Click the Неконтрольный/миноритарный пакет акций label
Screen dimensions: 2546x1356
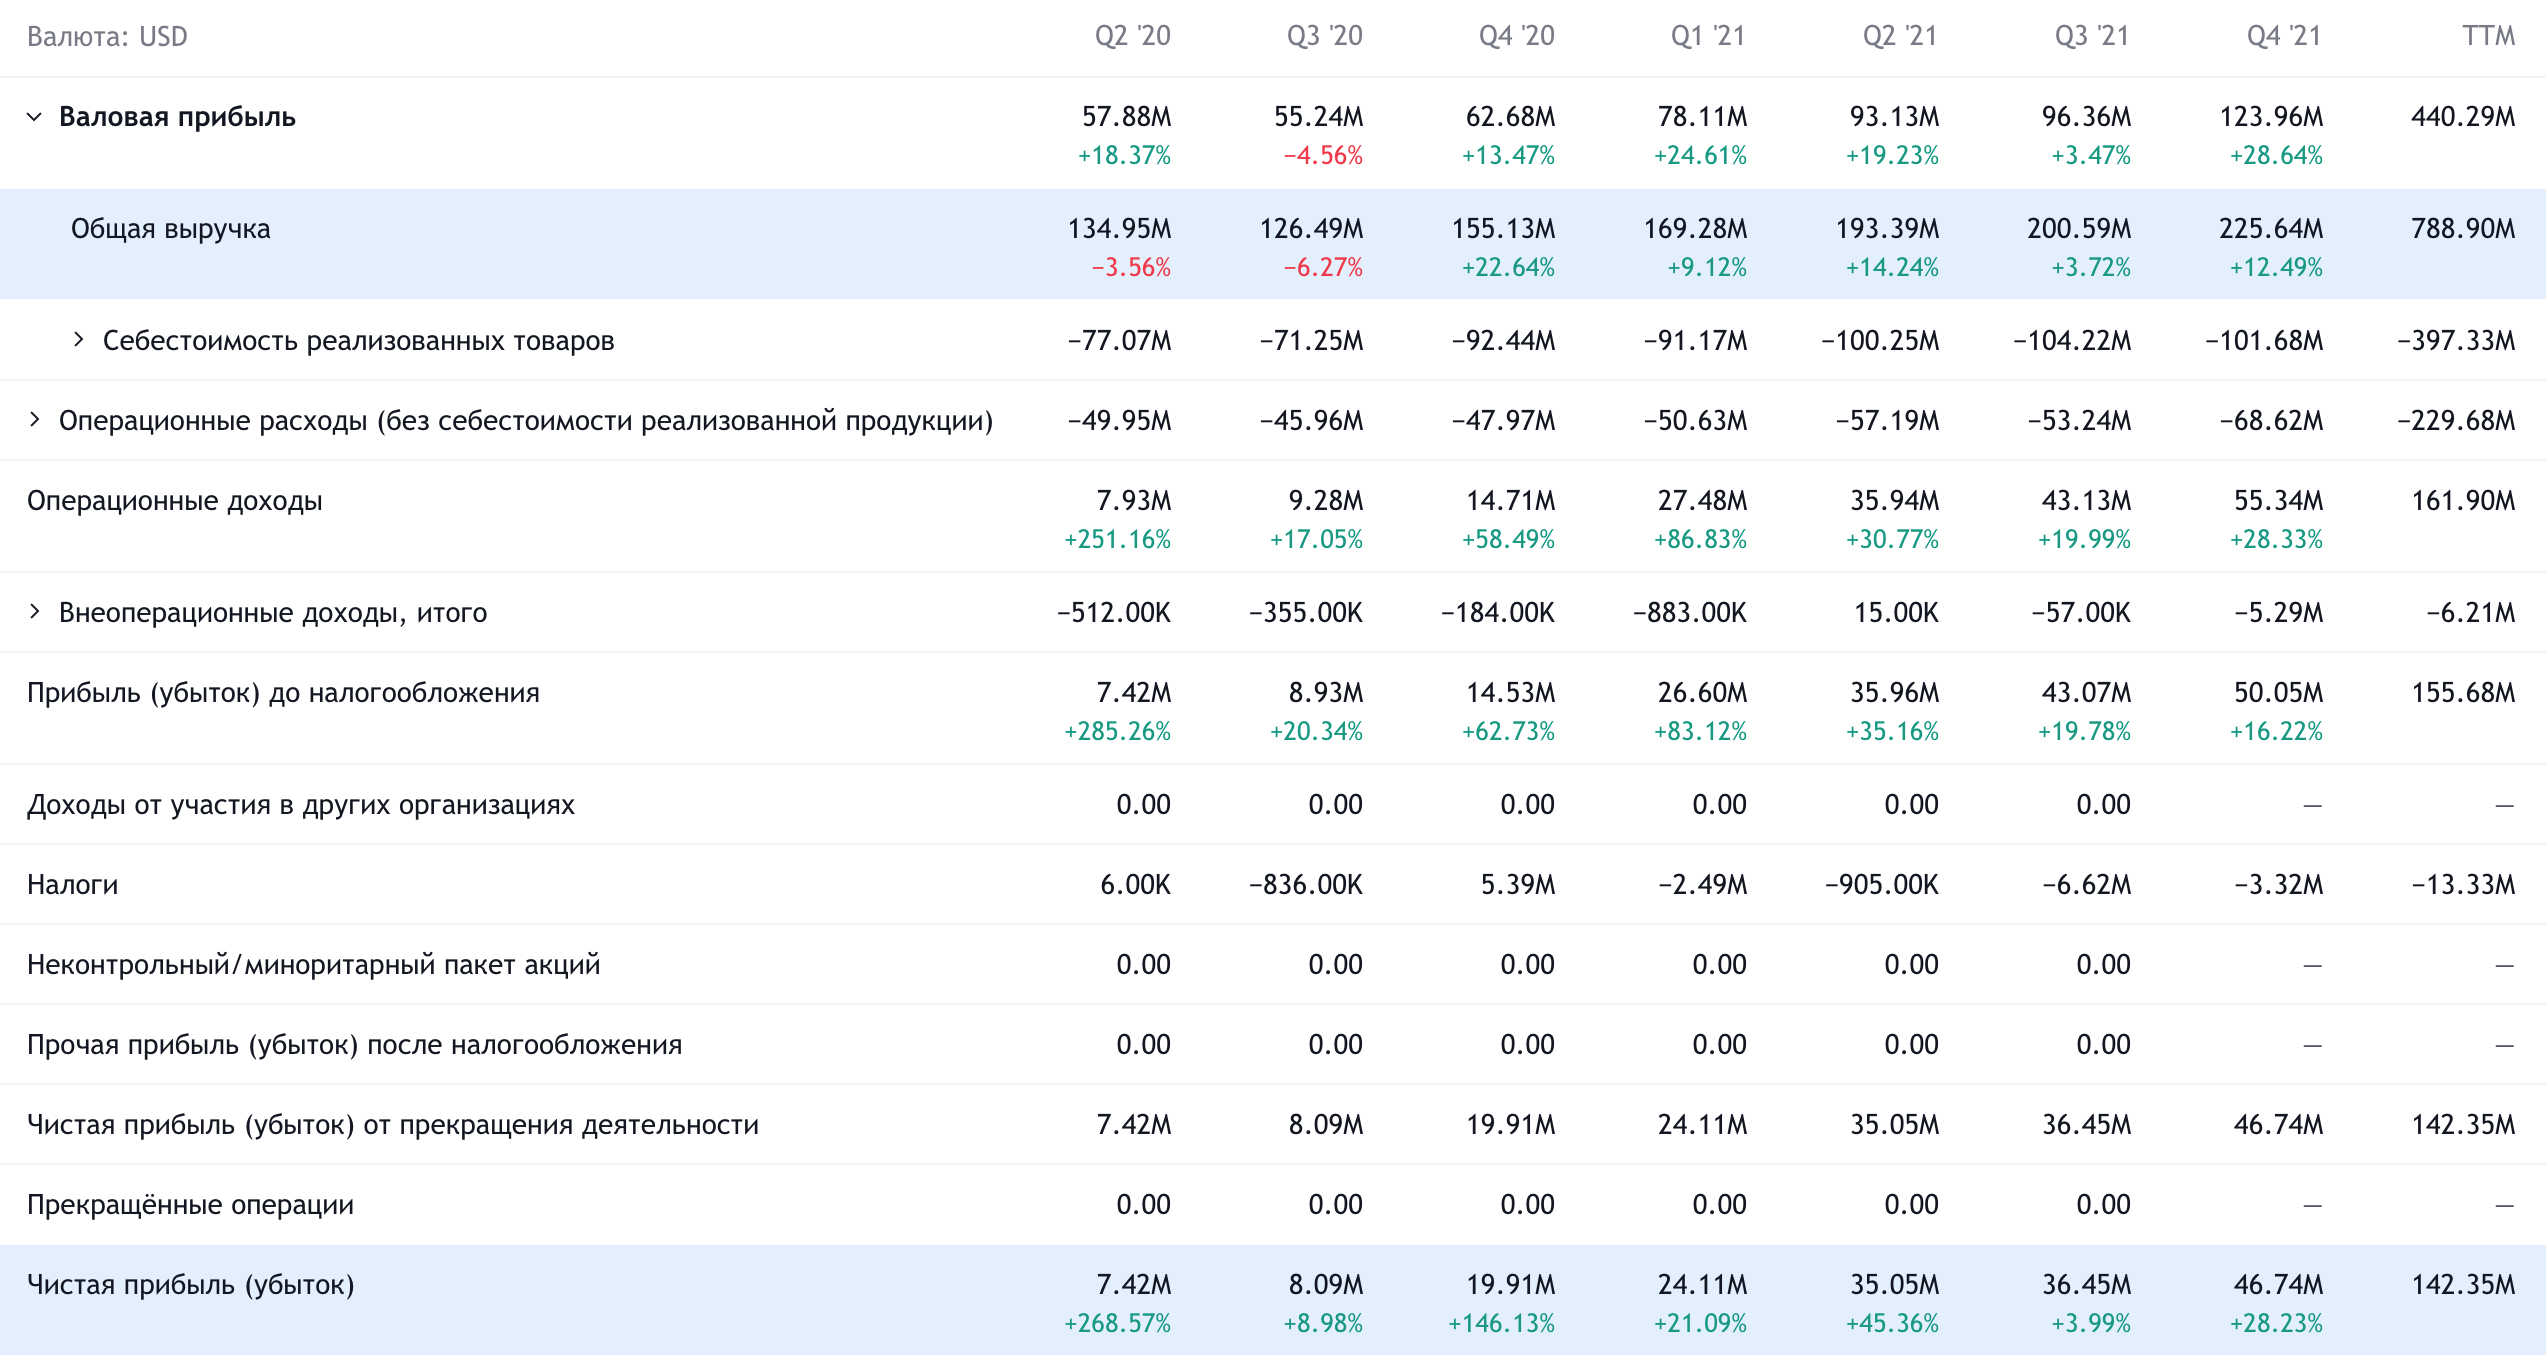coord(314,965)
